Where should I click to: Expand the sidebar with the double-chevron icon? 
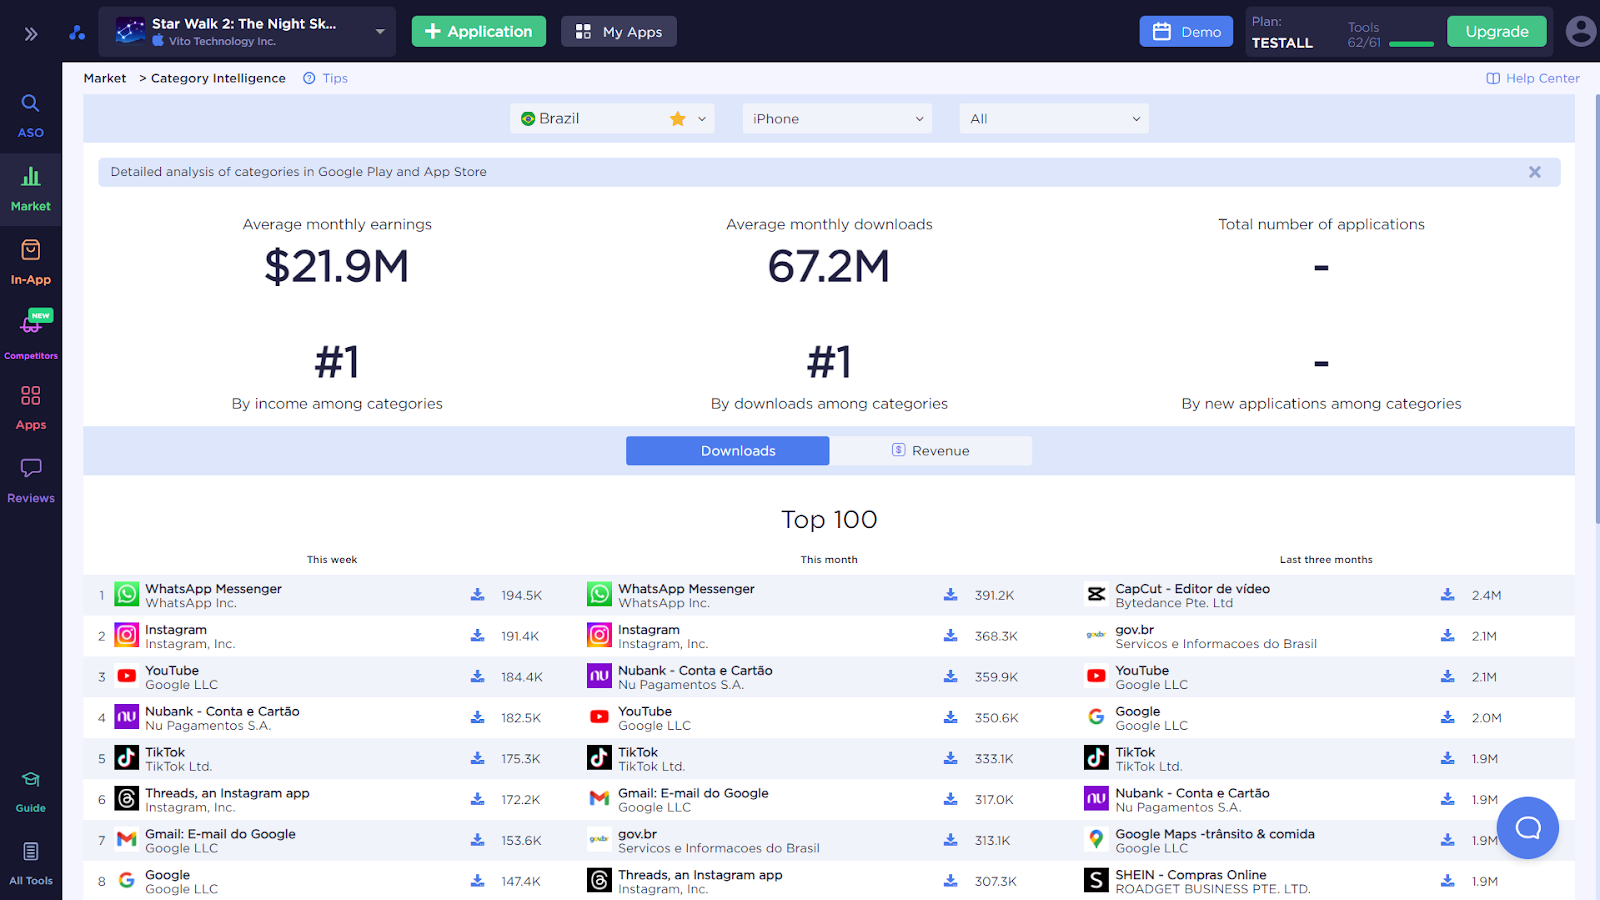coord(31,34)
